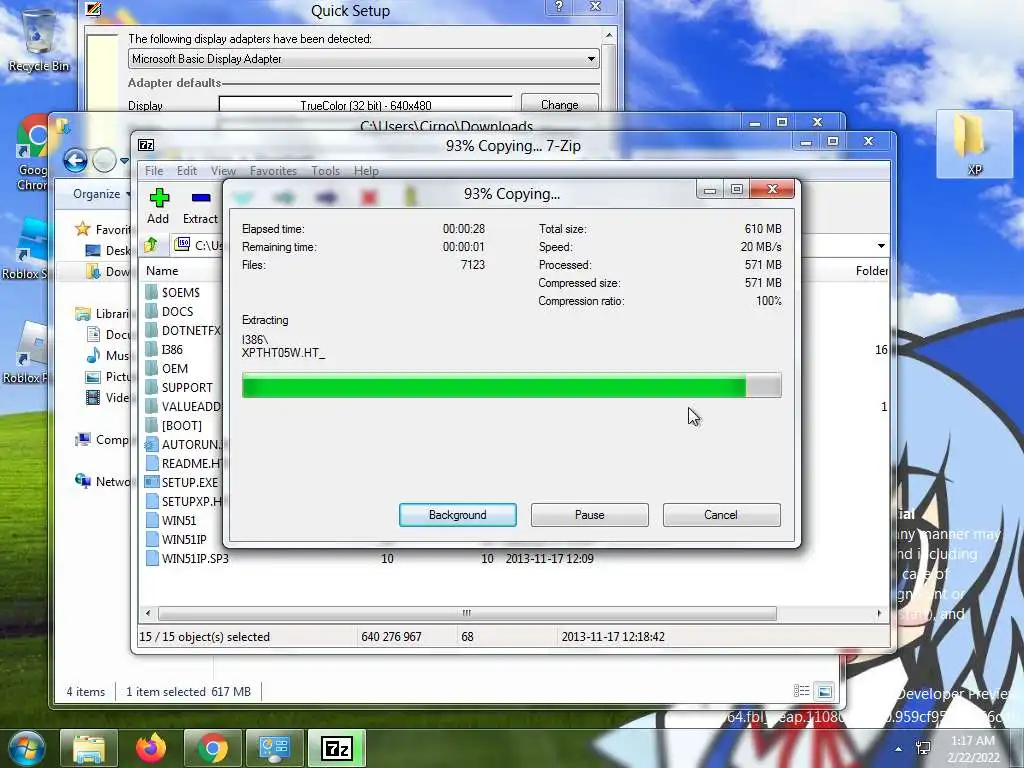Select the SETUP.EXE file

click(x=189, y=482)
